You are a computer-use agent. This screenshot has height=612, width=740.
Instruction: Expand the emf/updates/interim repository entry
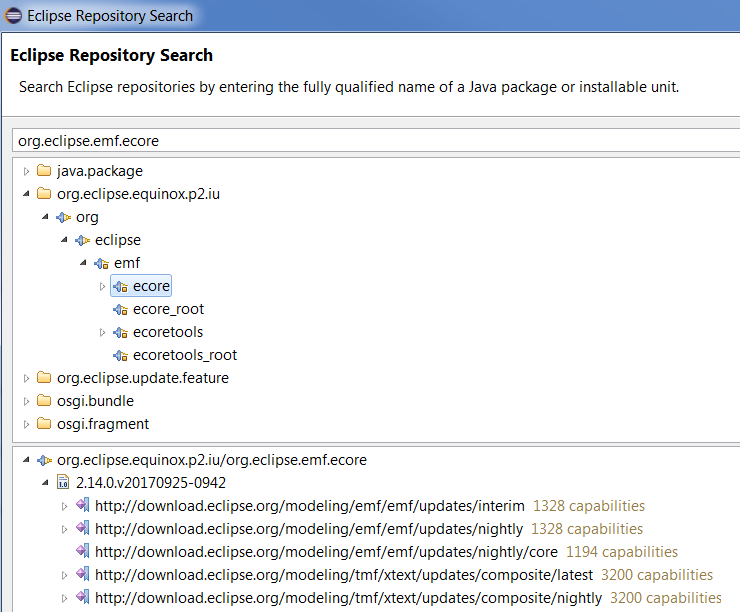[64, 506]
